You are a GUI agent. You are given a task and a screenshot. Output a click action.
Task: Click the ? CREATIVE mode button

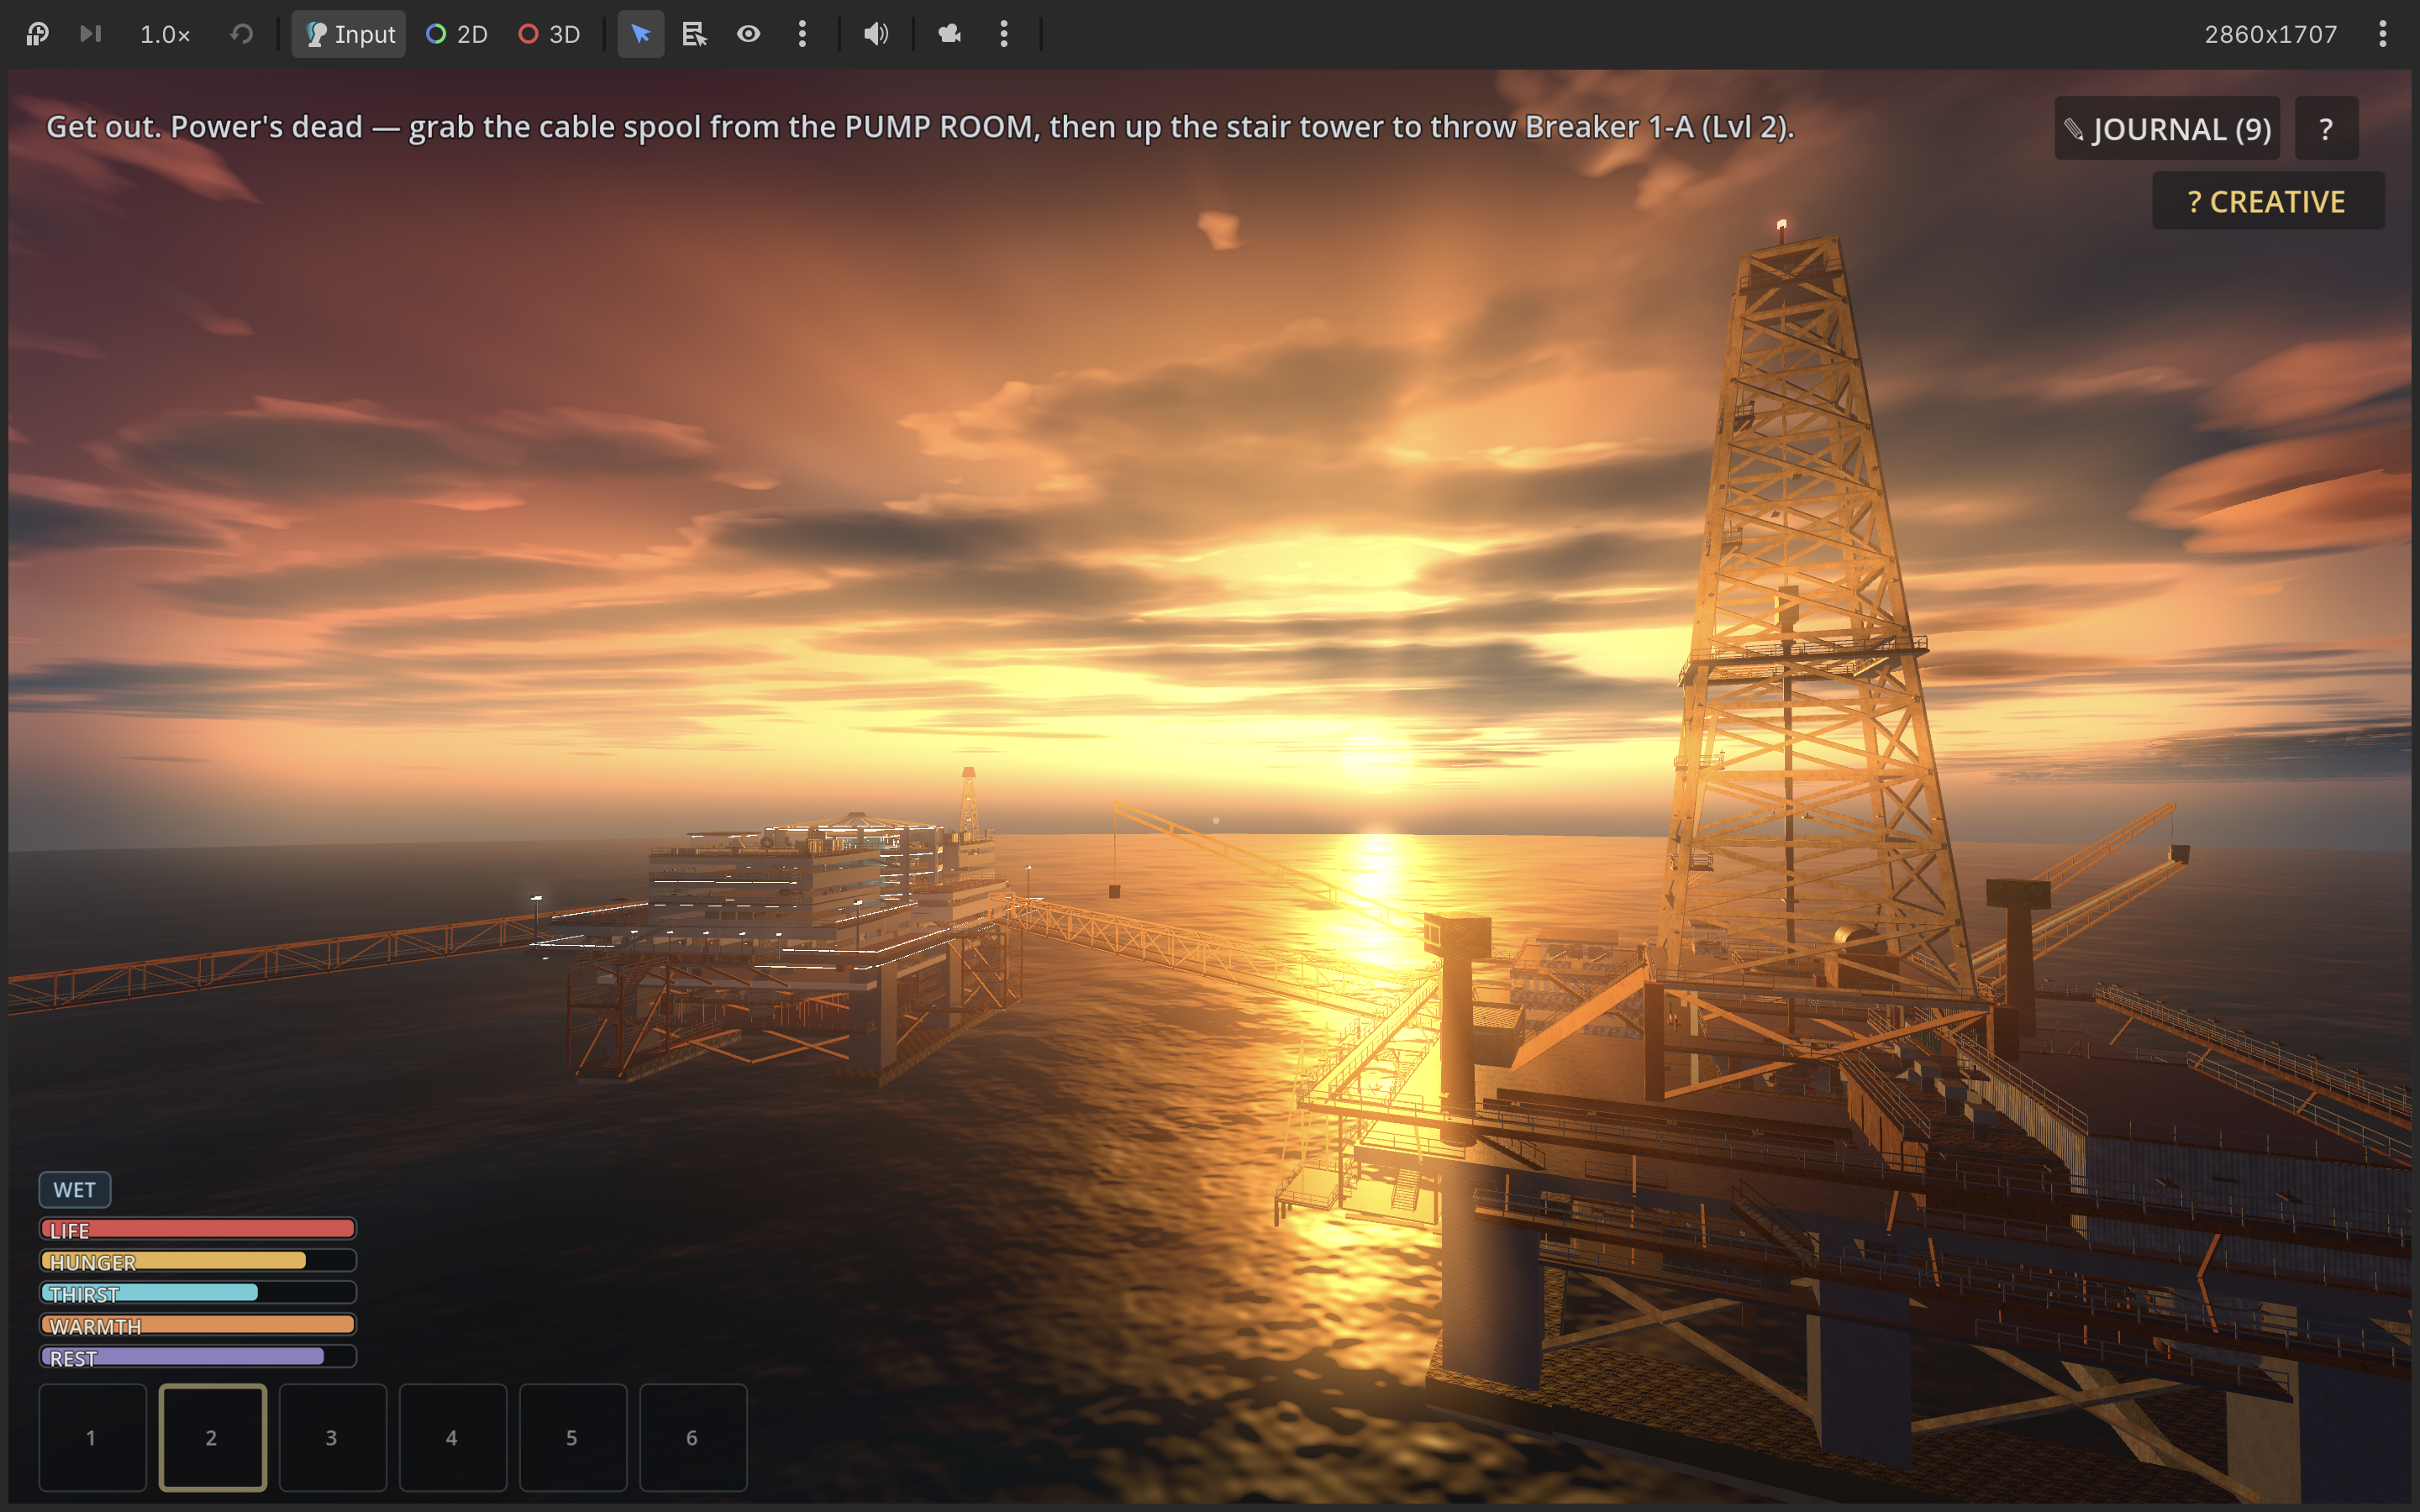(x=2267, y=201)
